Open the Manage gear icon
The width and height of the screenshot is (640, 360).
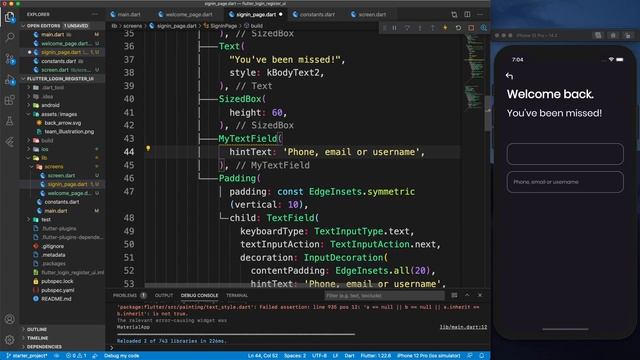9,339
